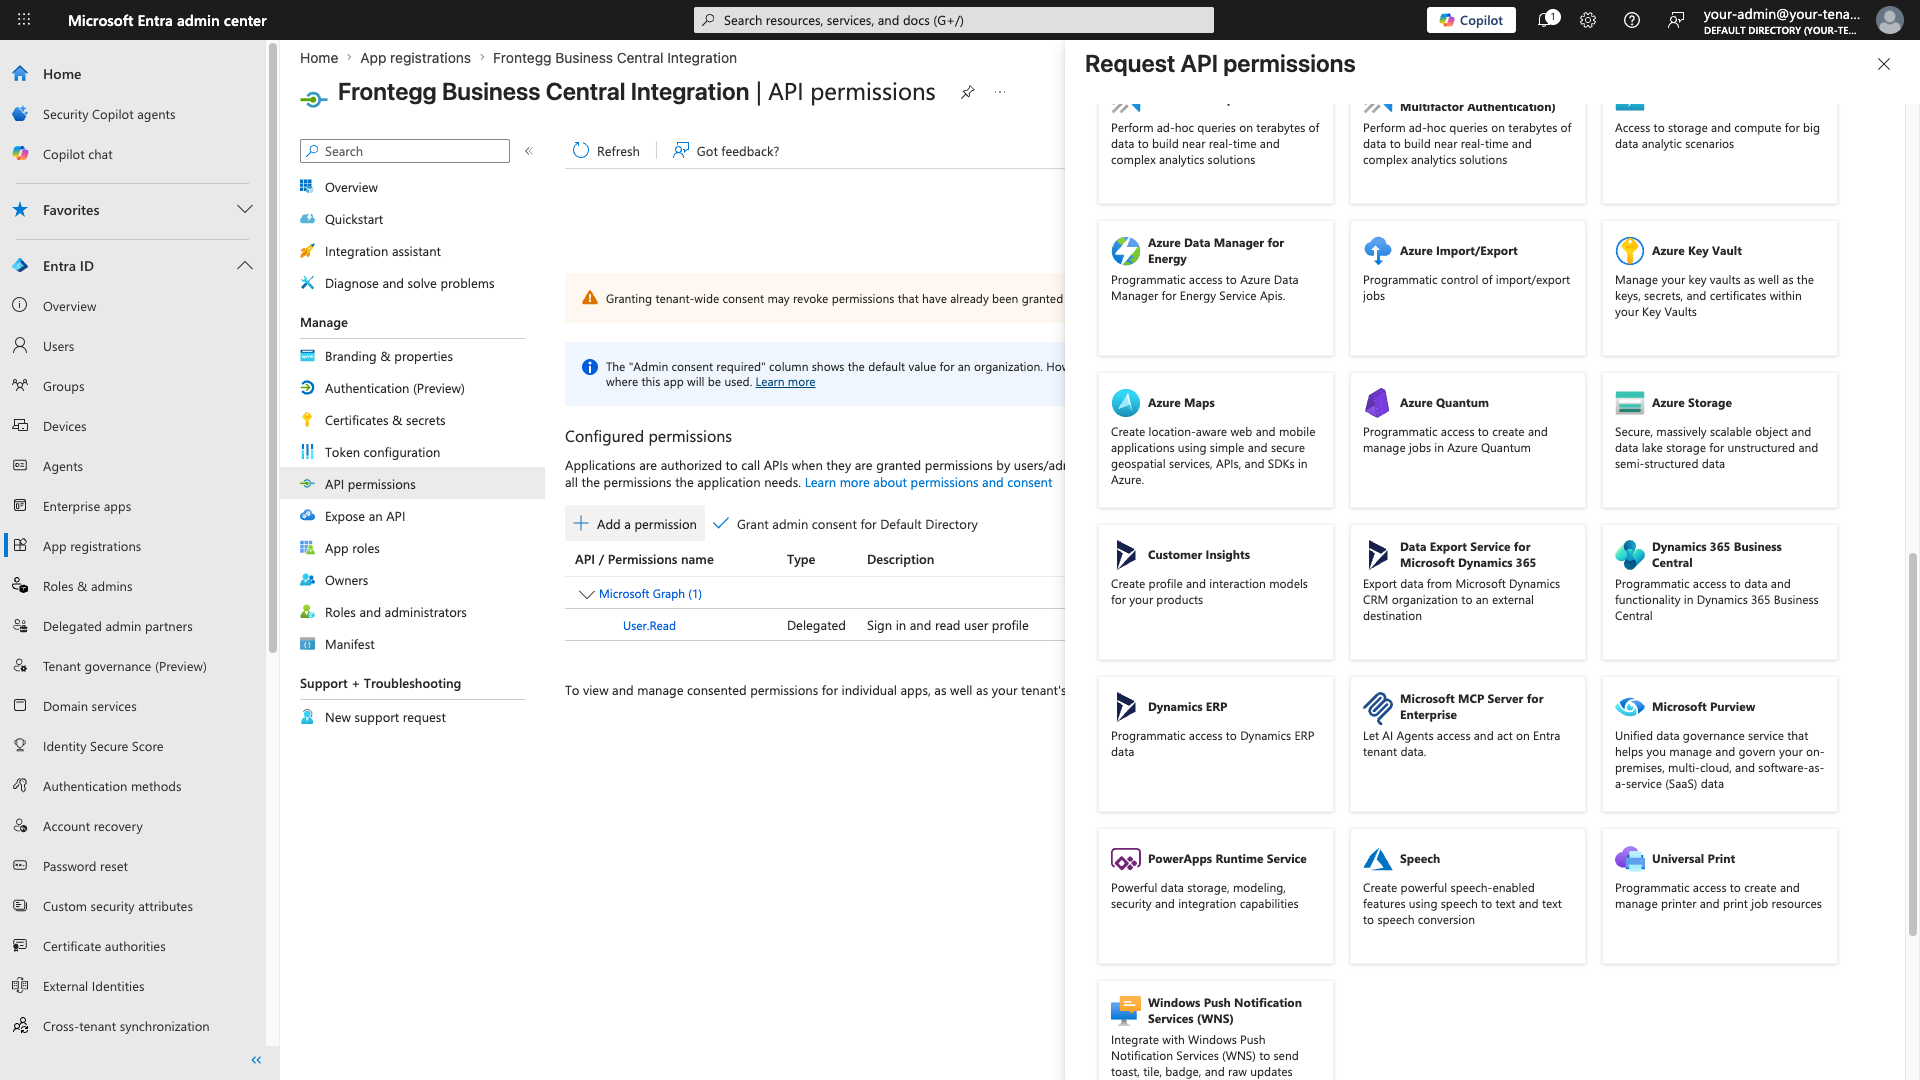Pick the Microsoft MCP Server for Enterprise card
Image resolution: width=1920 pixels, height=1080 pixels.
pos(1467,744)
